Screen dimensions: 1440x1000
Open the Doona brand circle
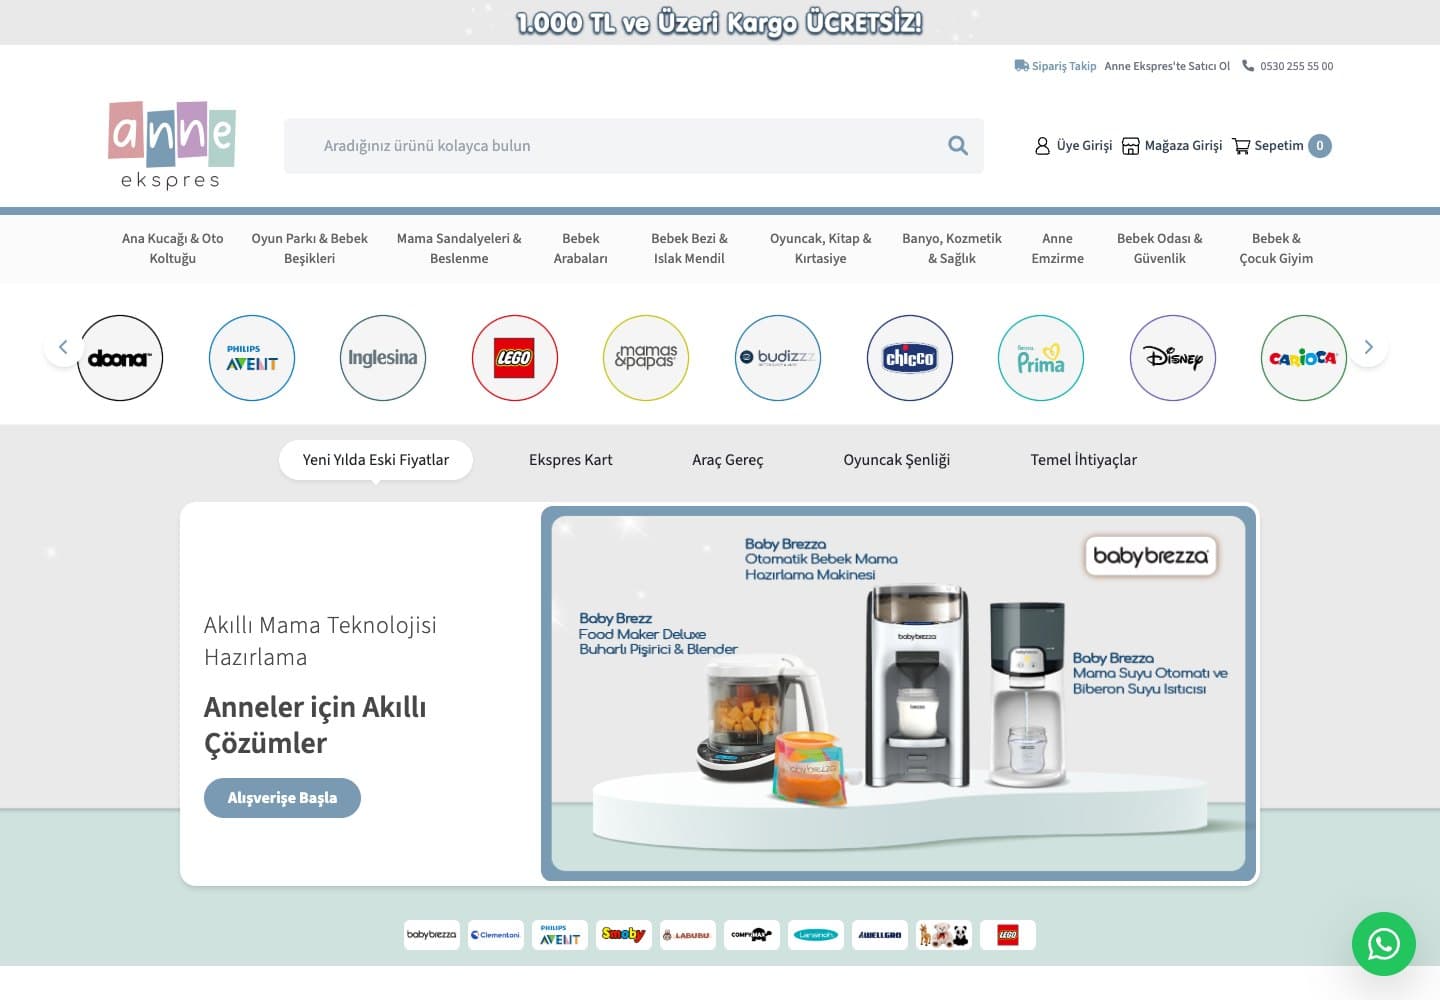[x=120, y=358]
